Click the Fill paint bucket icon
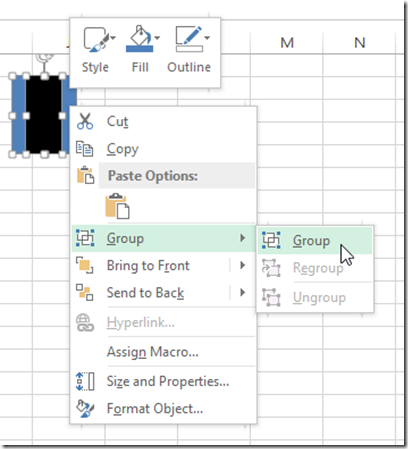 tap(140, 39)
